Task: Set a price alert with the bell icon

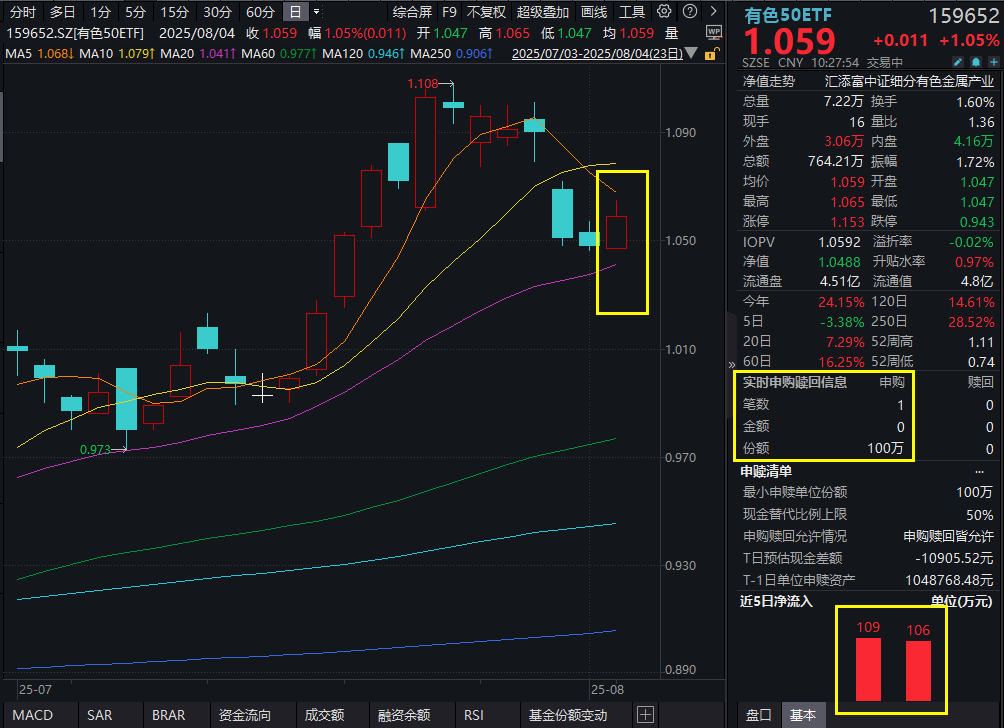Action: tap(975, 62)
